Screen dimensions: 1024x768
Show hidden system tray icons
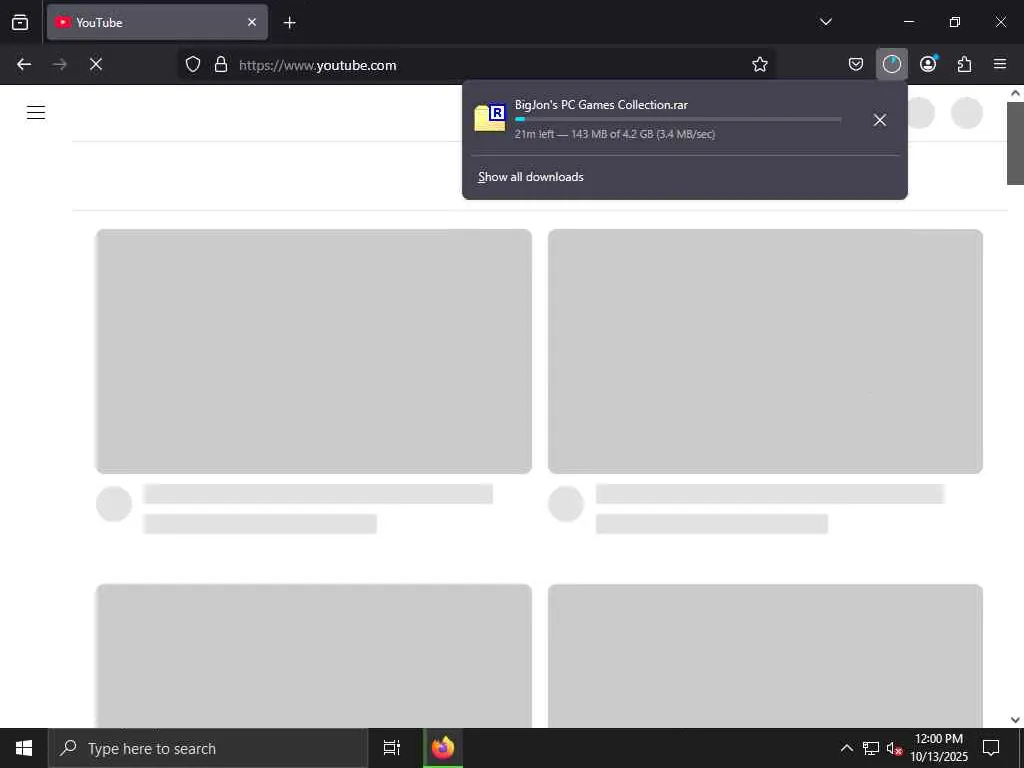coord(846,748)
